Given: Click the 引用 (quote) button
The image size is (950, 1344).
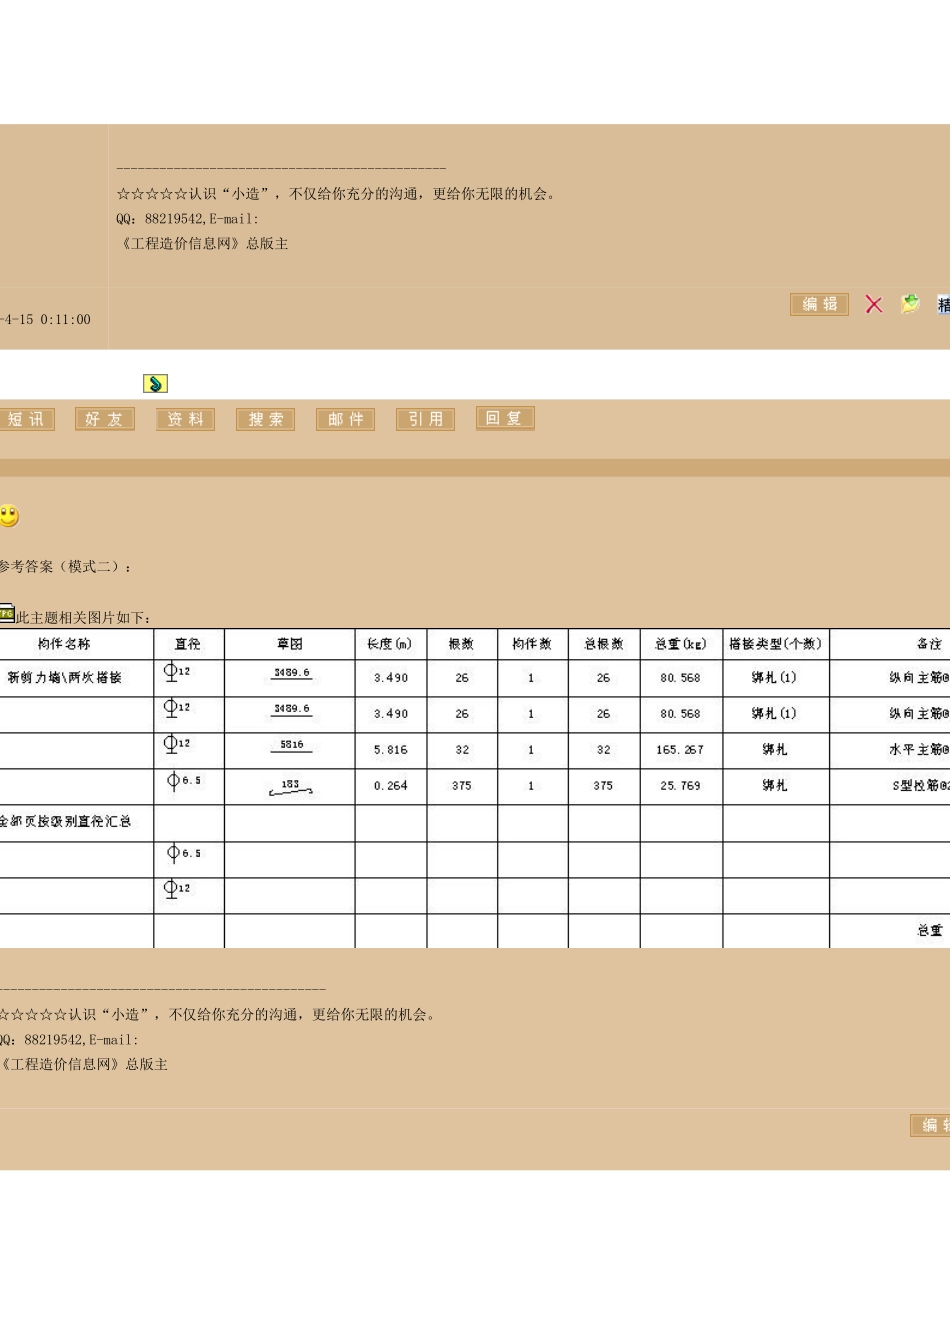Looking at the screenshot, I should tap(425, 419).
